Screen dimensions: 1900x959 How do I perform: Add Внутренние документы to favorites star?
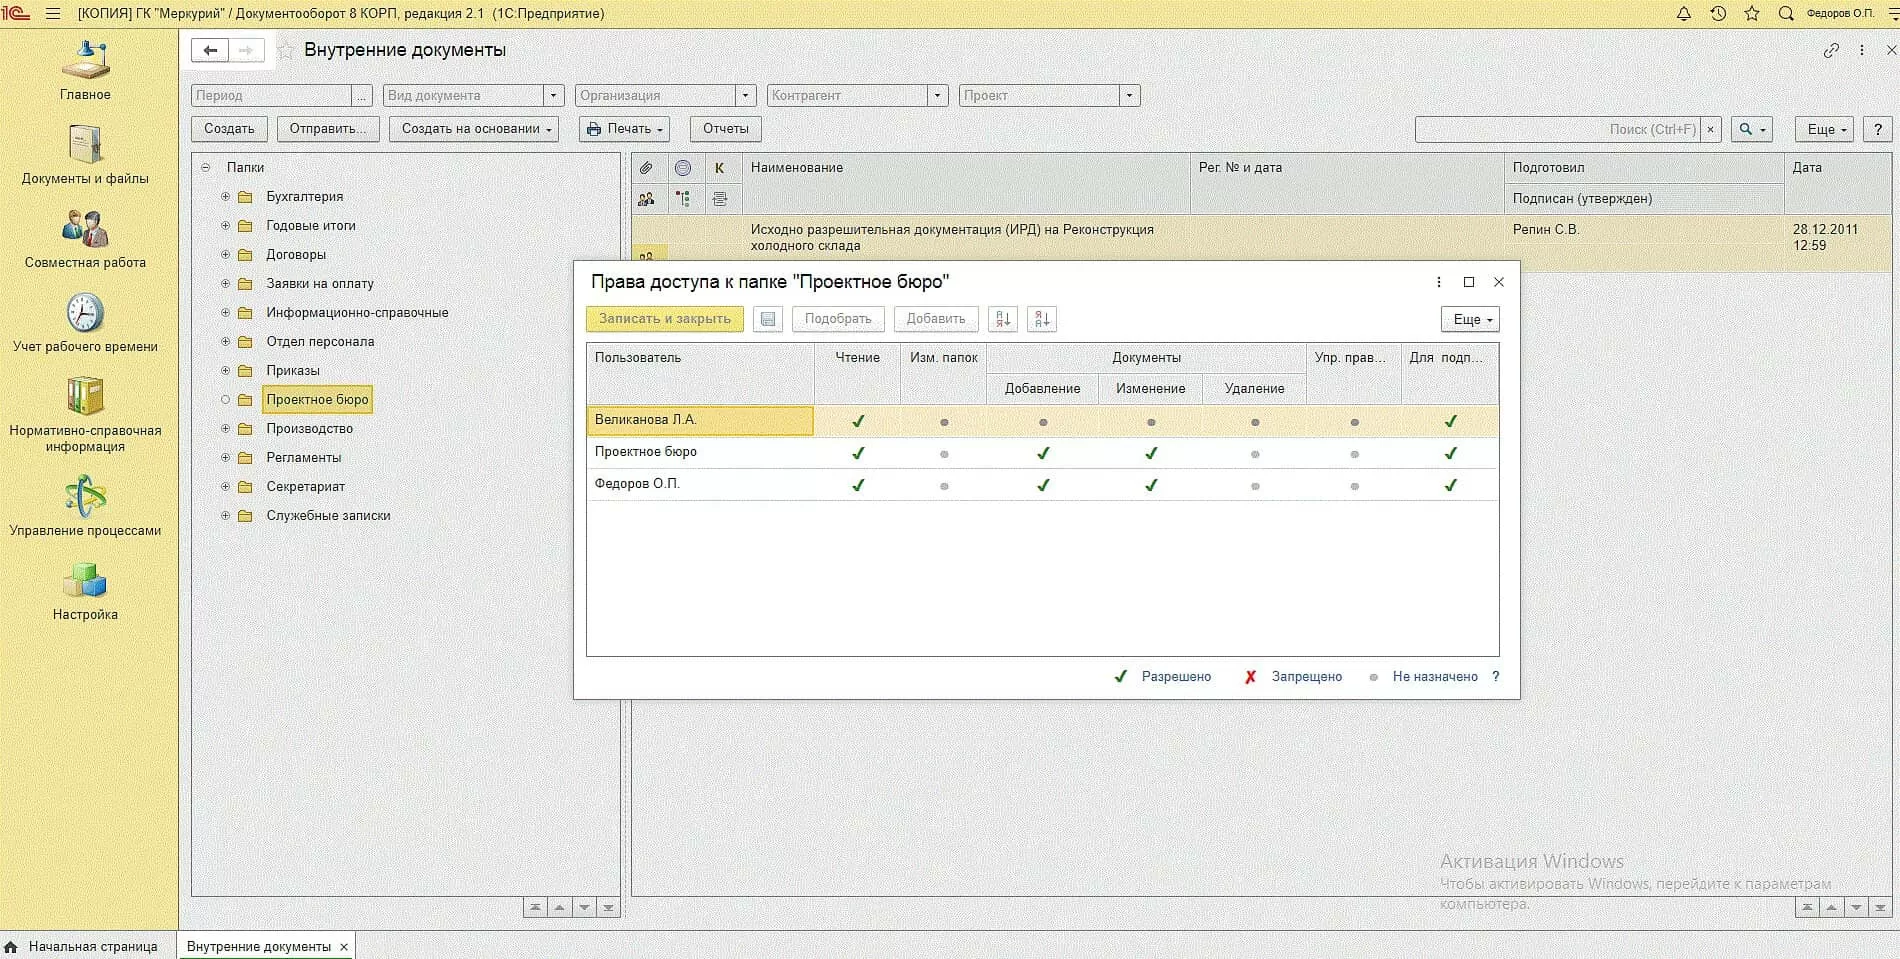coord(286,51)
